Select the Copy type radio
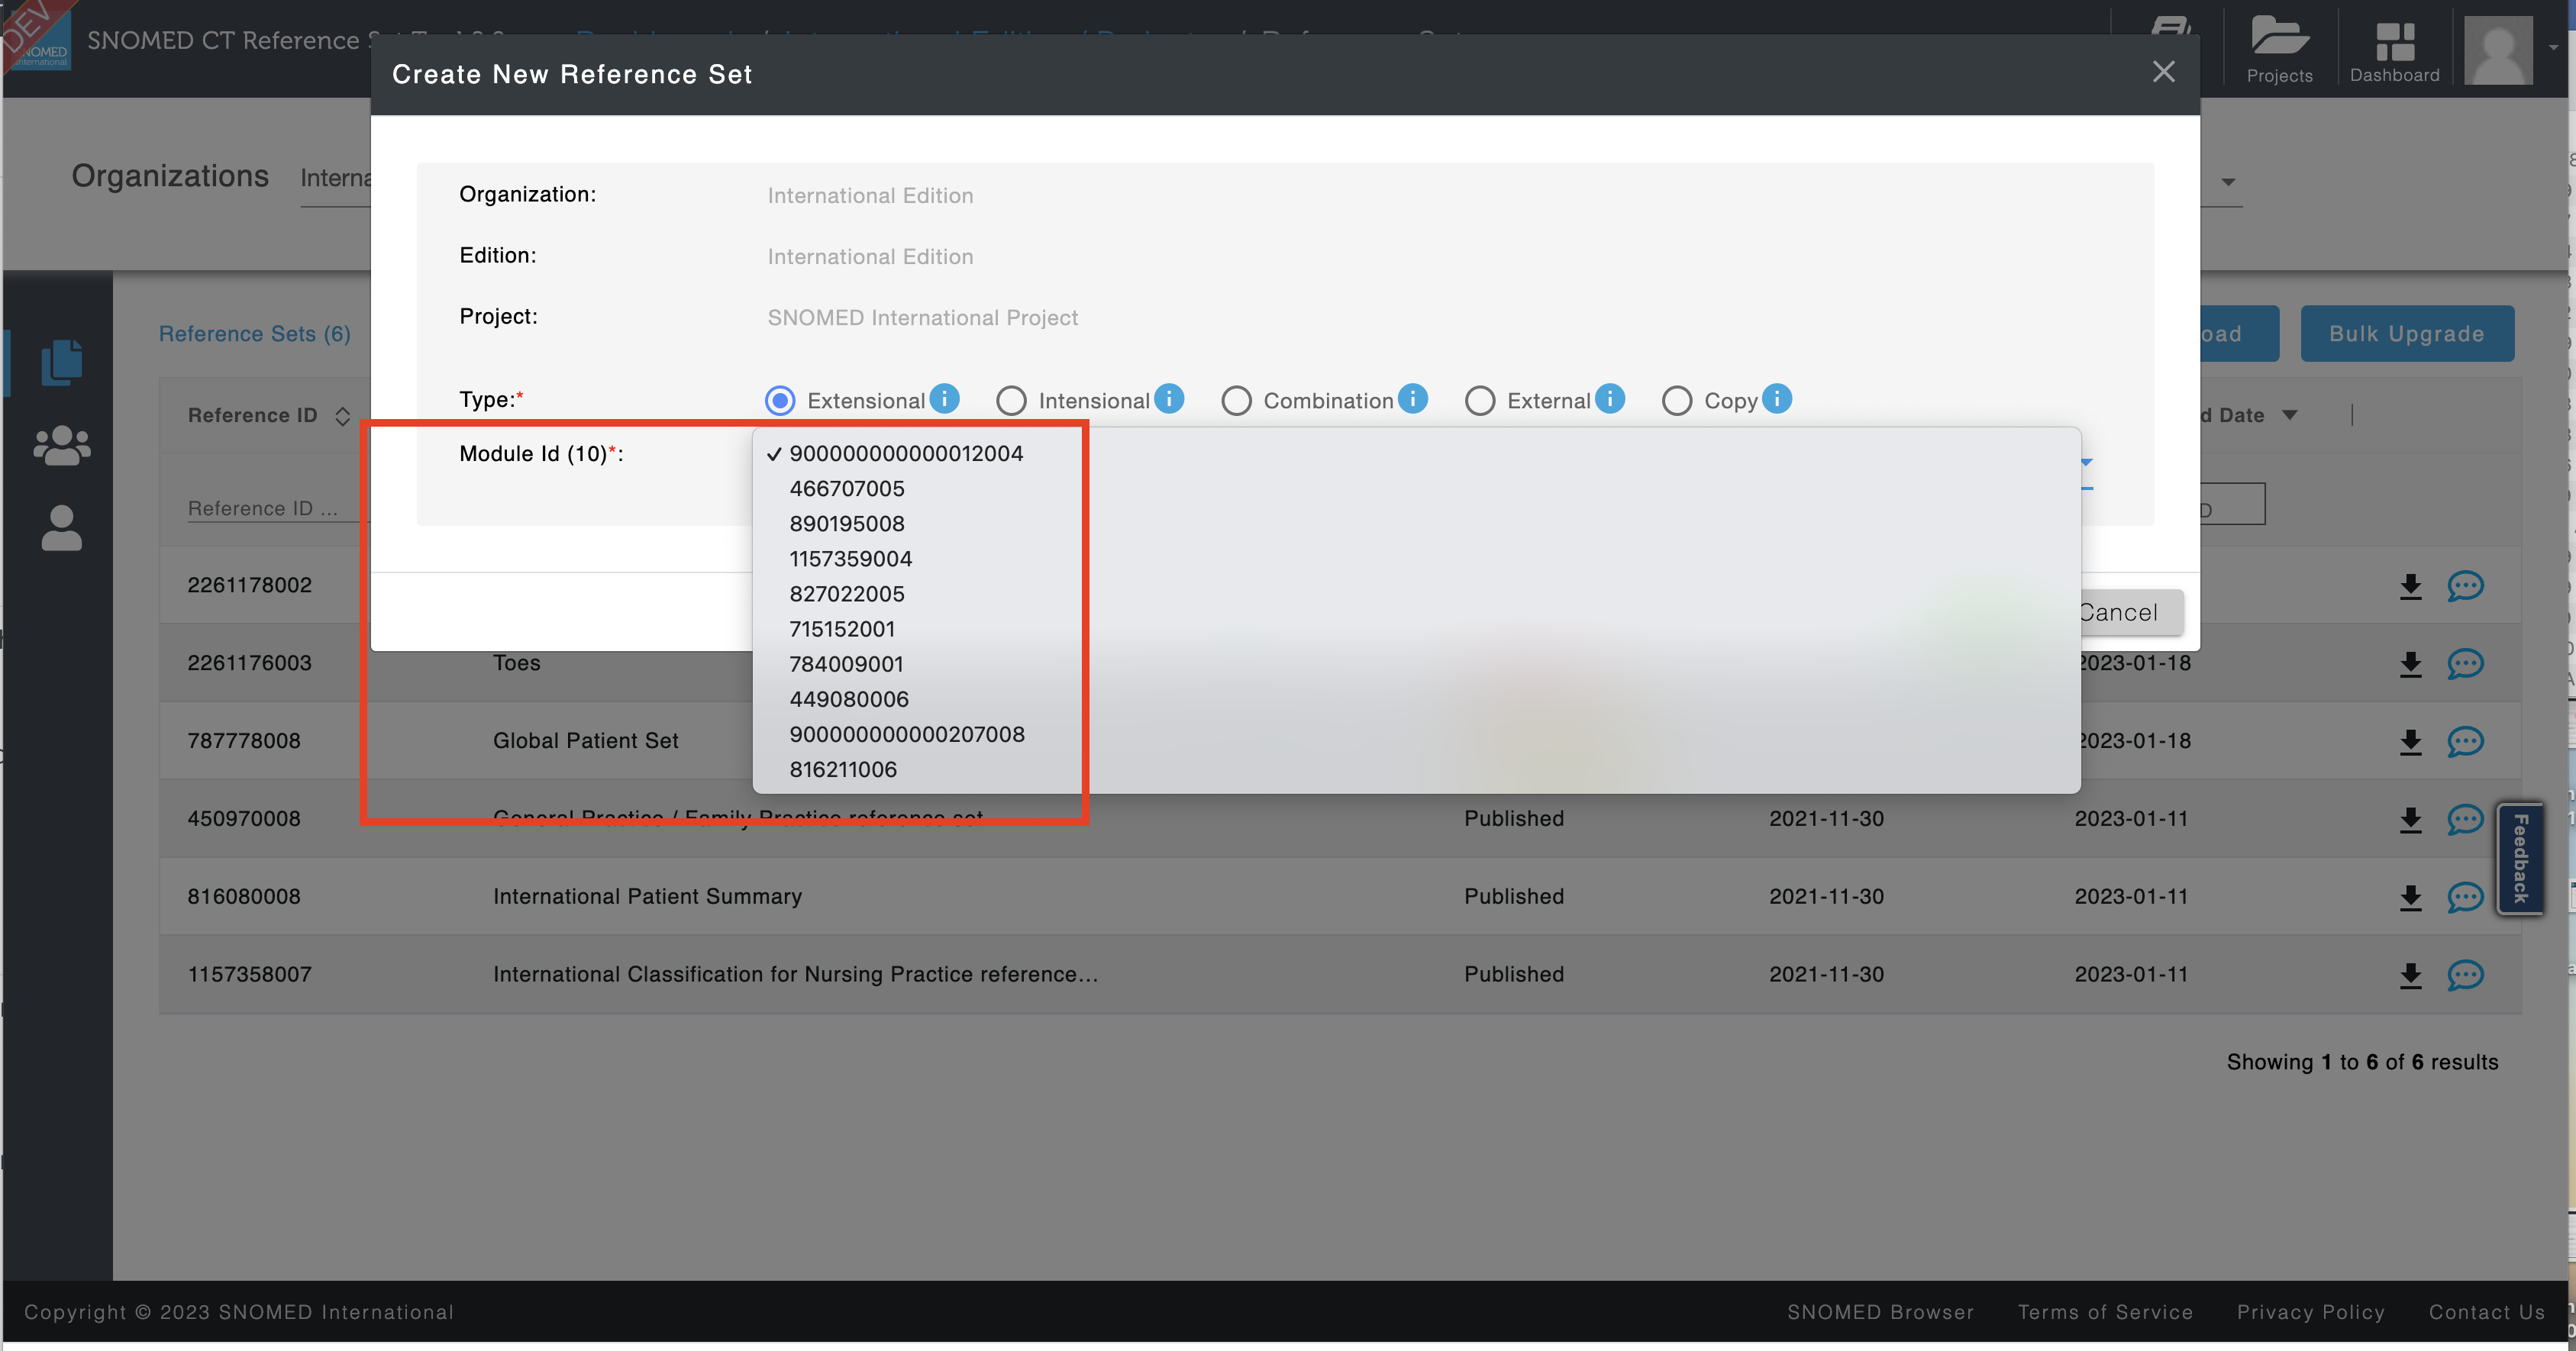The image size is (2576, 1351). tap(1677, 401)
